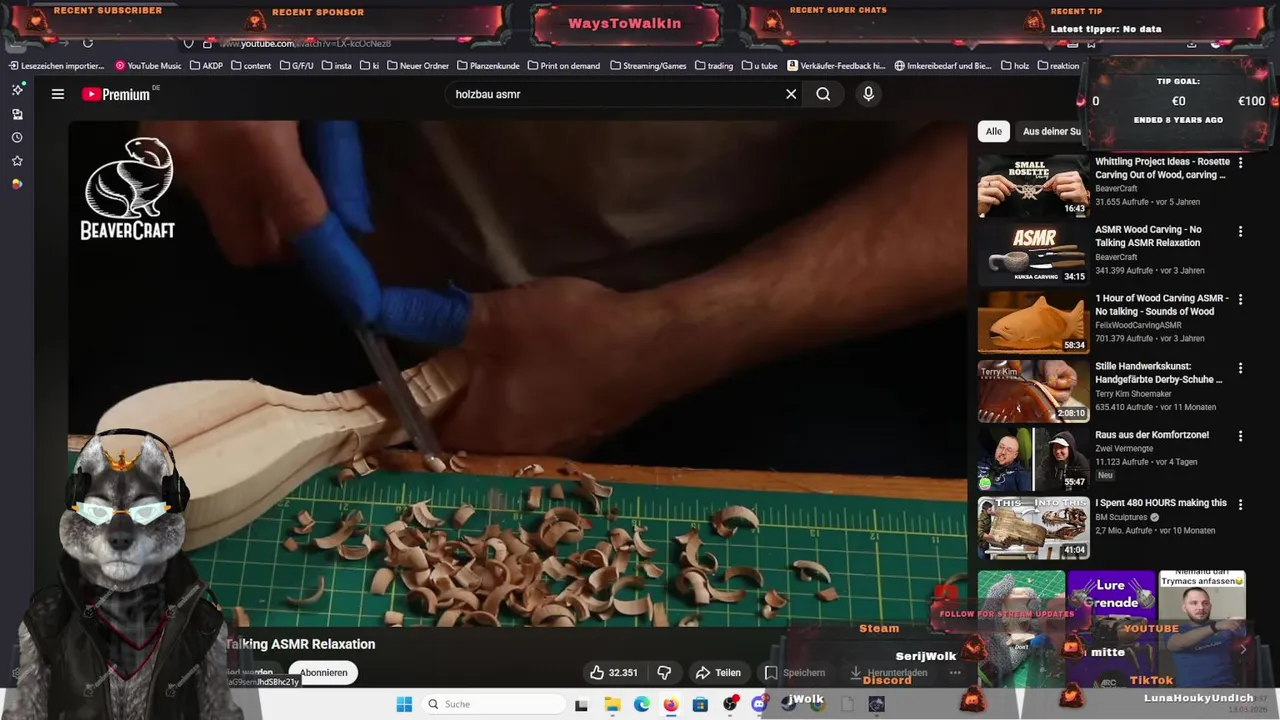1280x720 pixels.
Task: Open Microsoft Edge from taskbar
Action: (x=641, y=704)
